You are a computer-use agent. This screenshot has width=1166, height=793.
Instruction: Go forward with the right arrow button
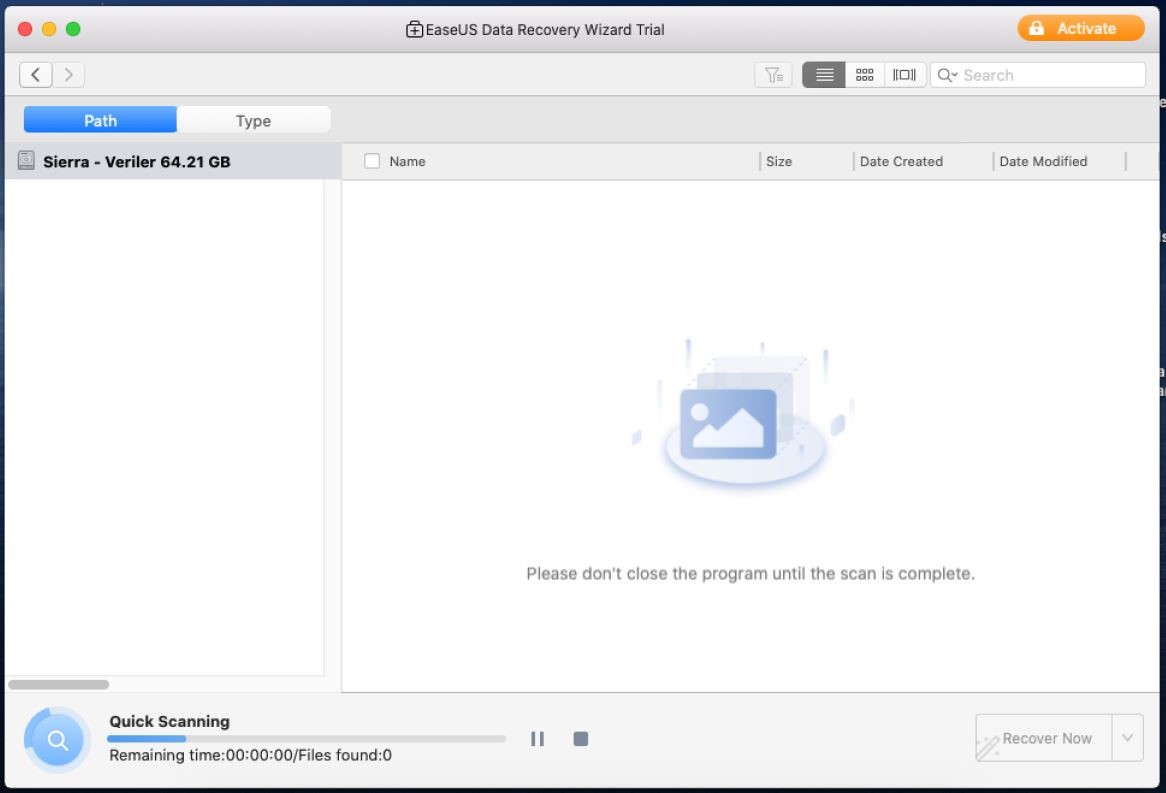pyautogui.click(x=68, y=74)
